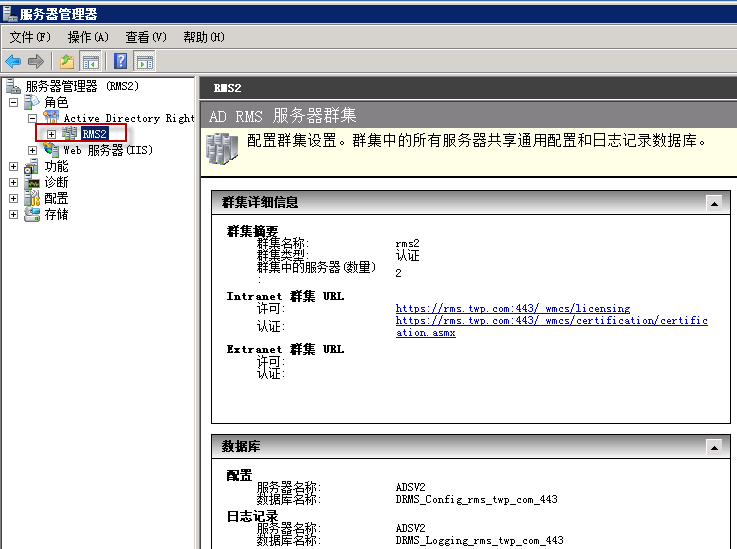
Task: Click the Server Manager title bar icon
Action: [x=9, y=14]
